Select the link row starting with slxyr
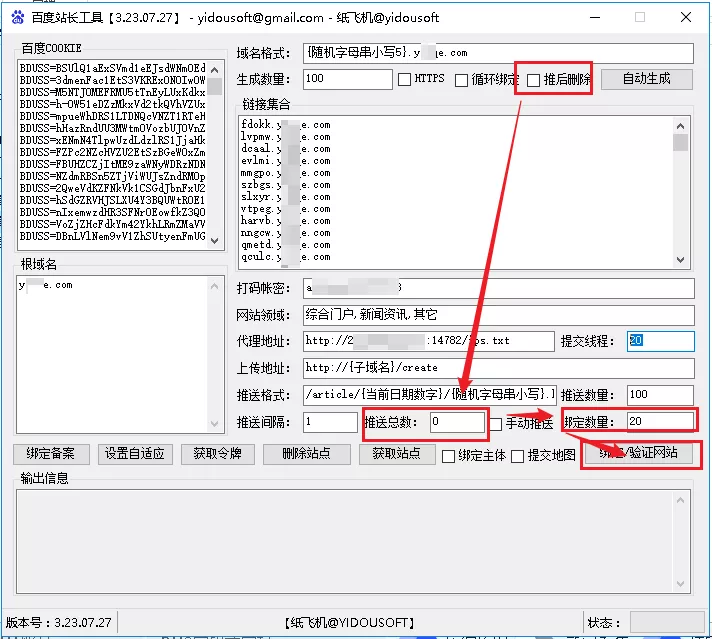Viewport: 712px width, 639px height. coord(286,197)
